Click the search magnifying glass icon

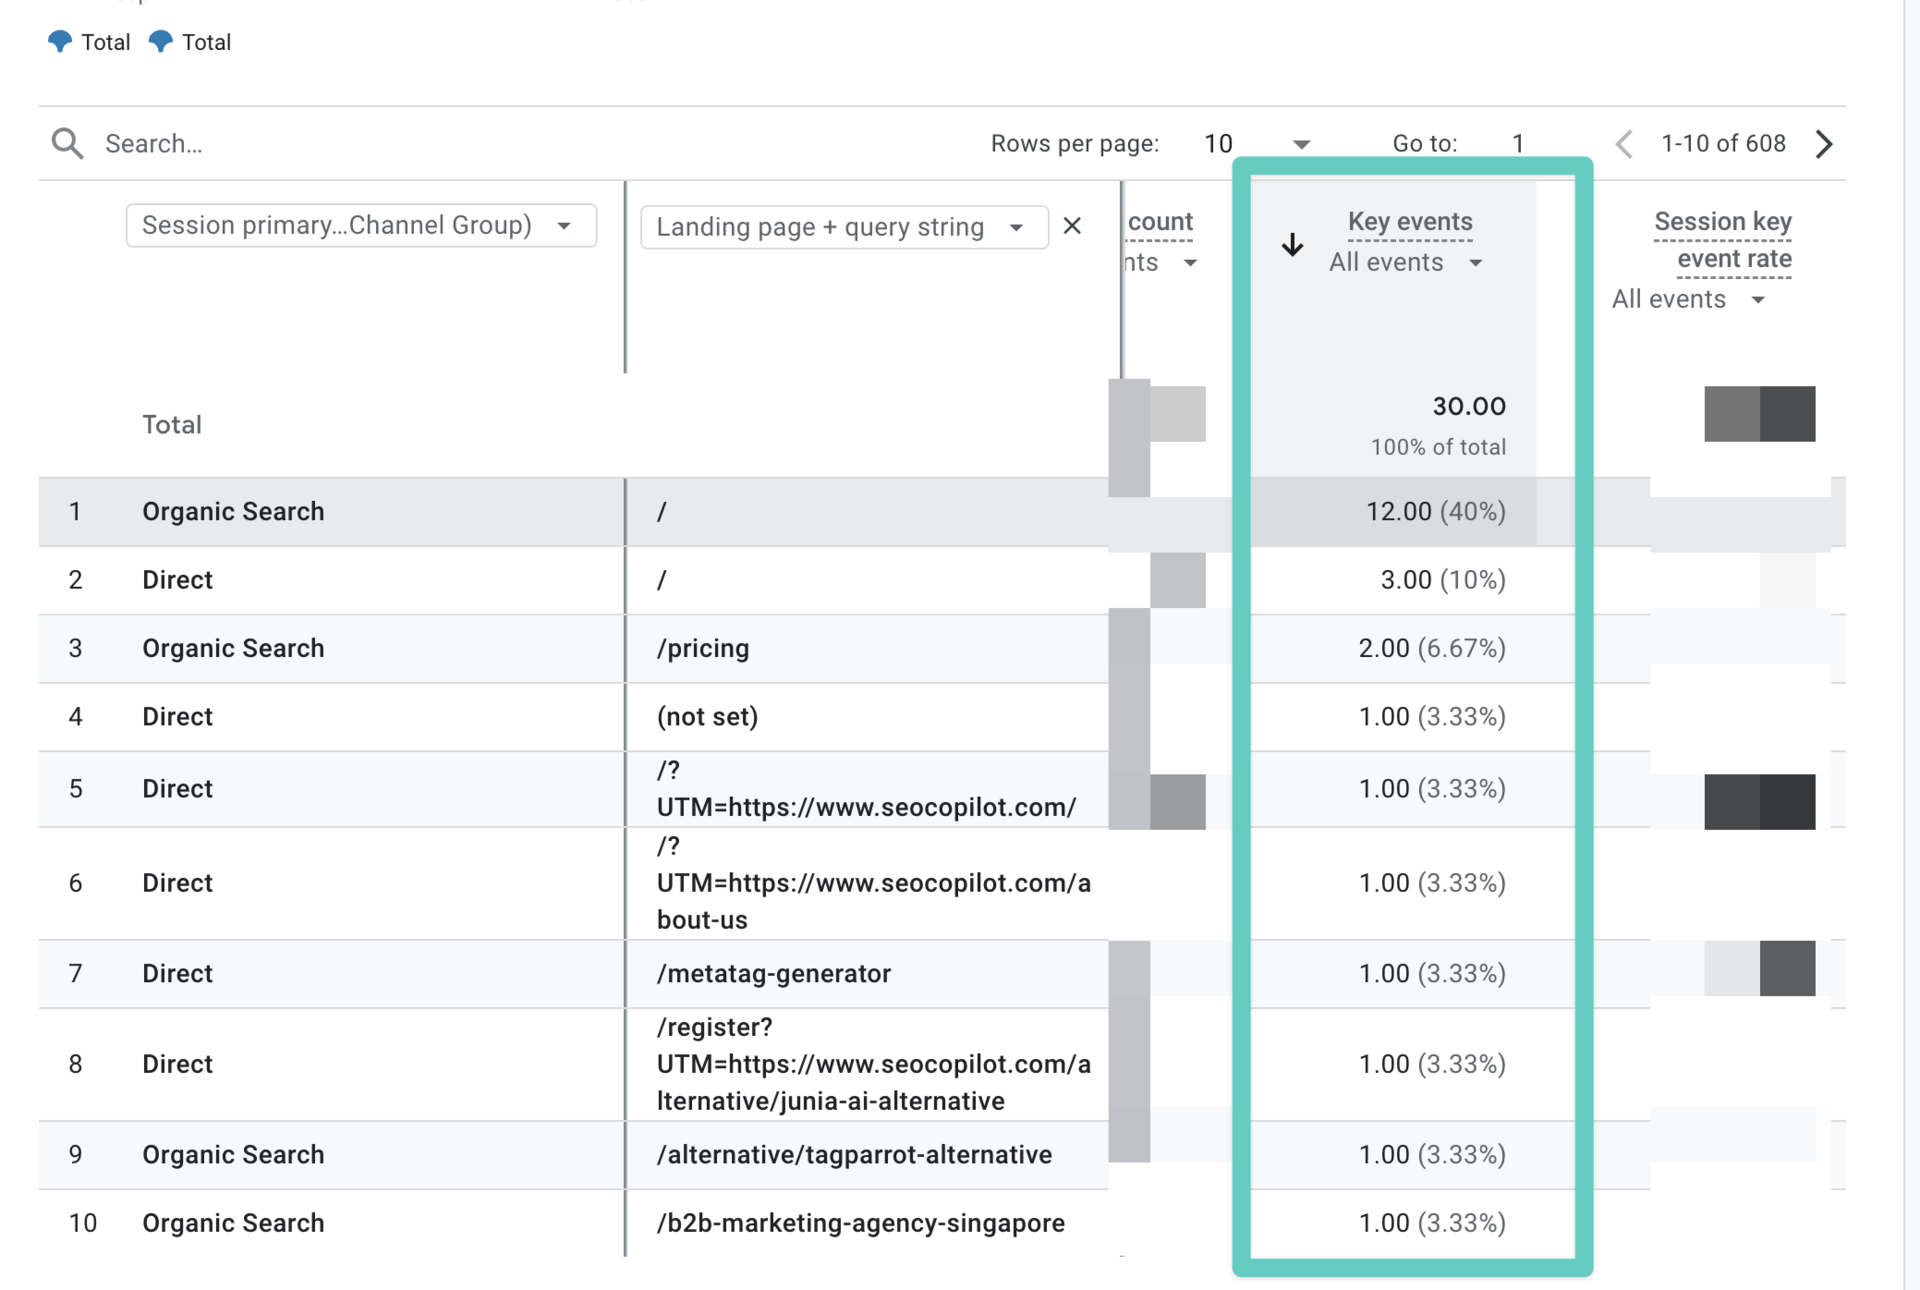tap(66, 143)
